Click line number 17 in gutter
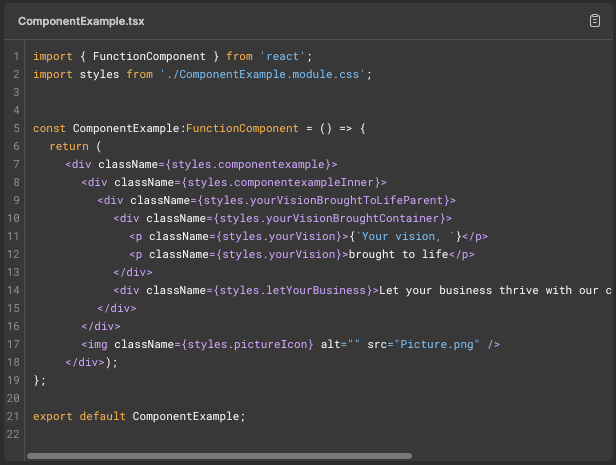This screenshot has width=616, height=465. [x=13, y=344]
